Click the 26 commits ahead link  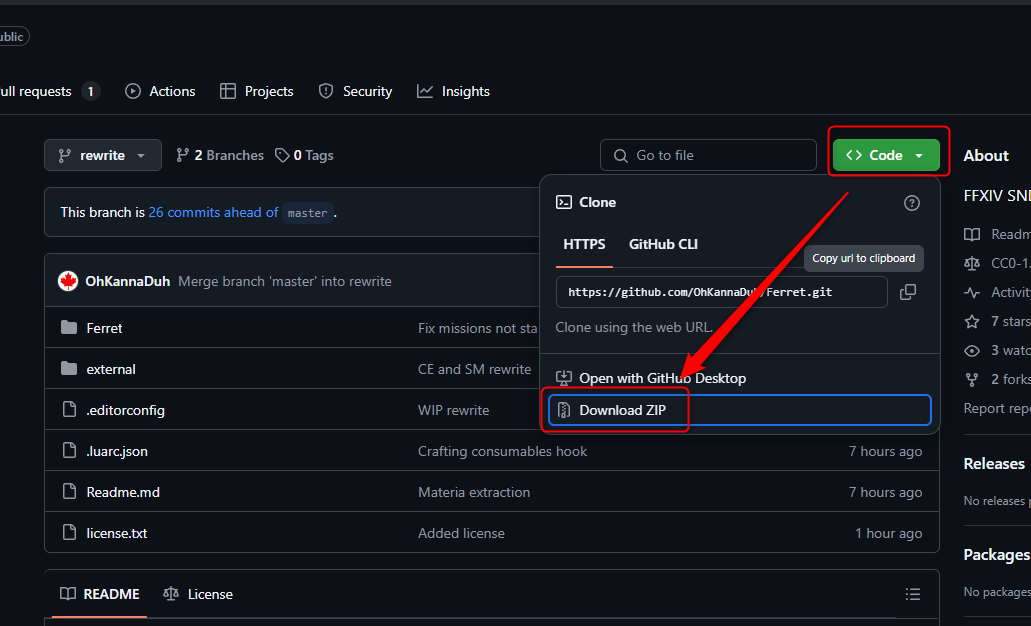click(x=213, y=212)
